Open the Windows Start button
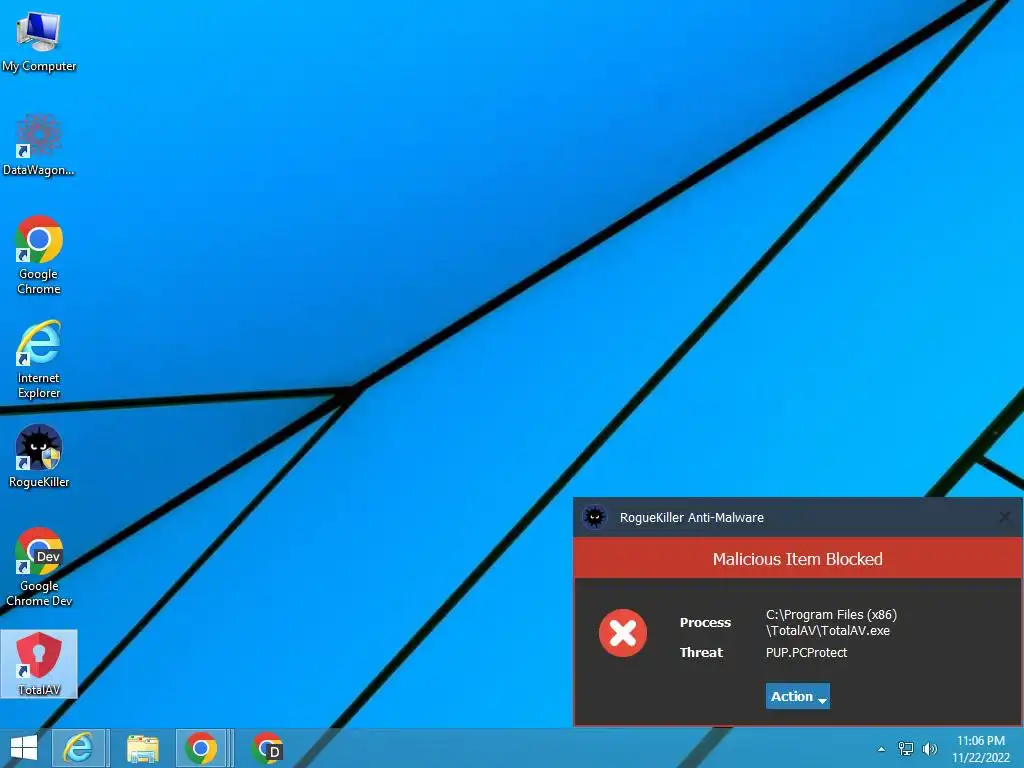Viewport: 1024px width, 768px height. [x=24, y=748]
